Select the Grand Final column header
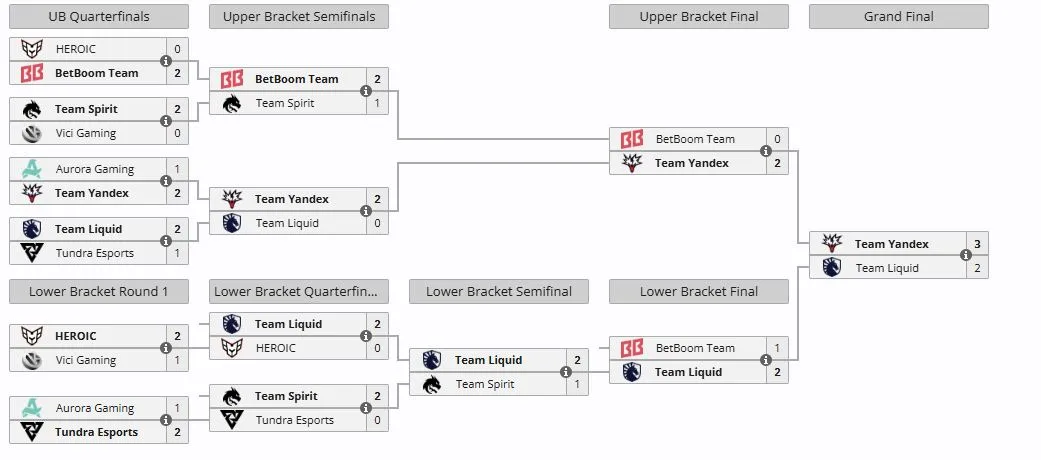1041x460 pixels. click(x=899, y=17)
